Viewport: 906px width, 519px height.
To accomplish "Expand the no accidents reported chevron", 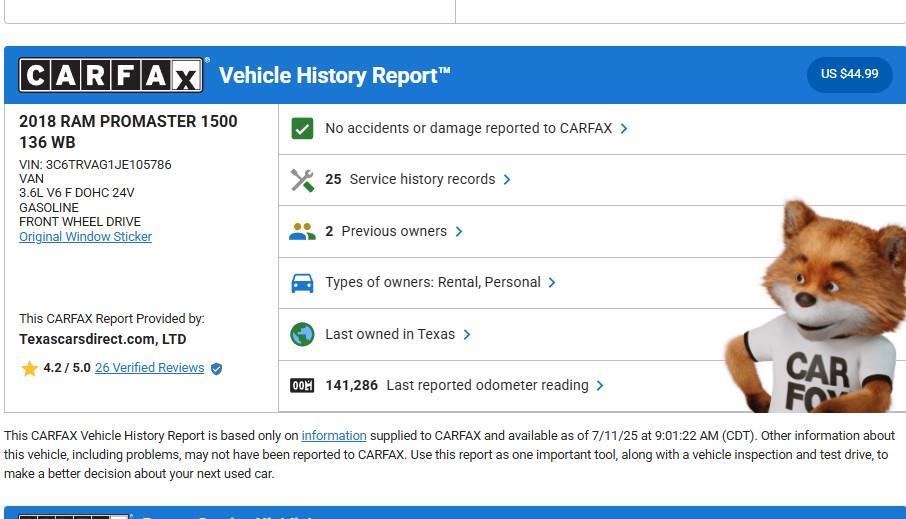I will (624, 129).
